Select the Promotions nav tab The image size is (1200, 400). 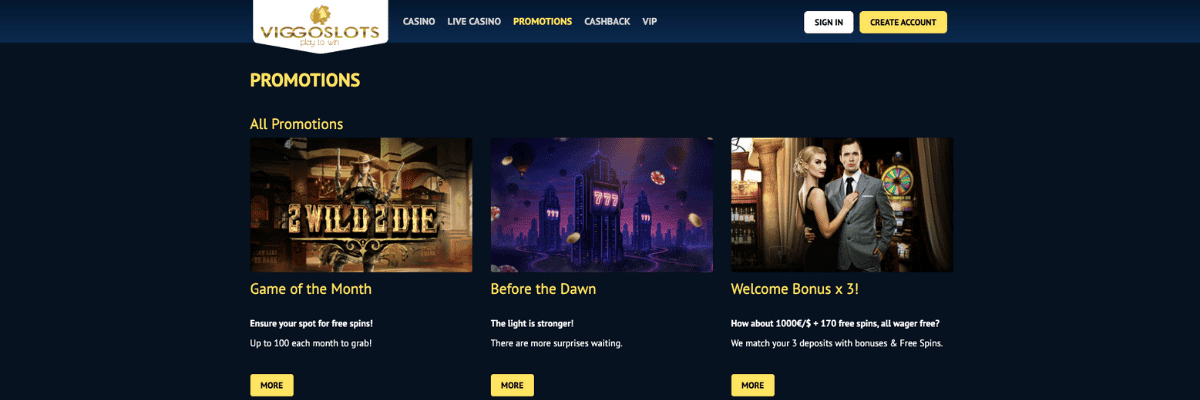click(x=542, y=22)
